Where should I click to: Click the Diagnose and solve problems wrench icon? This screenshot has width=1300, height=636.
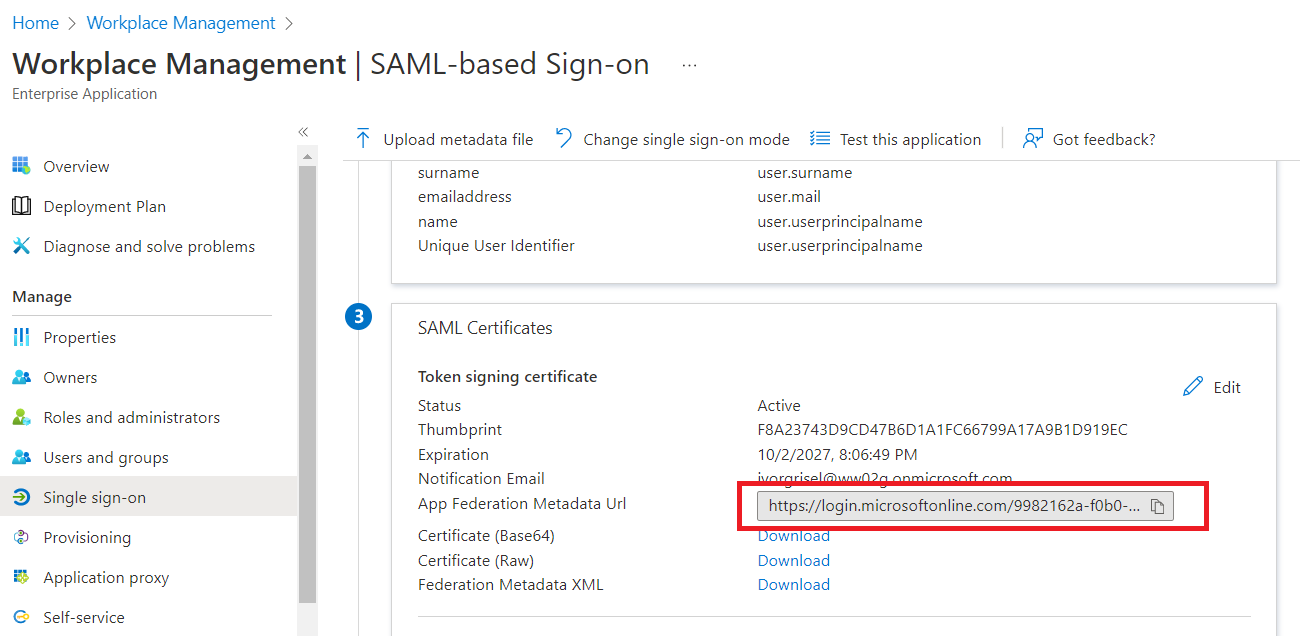(21, 246)
